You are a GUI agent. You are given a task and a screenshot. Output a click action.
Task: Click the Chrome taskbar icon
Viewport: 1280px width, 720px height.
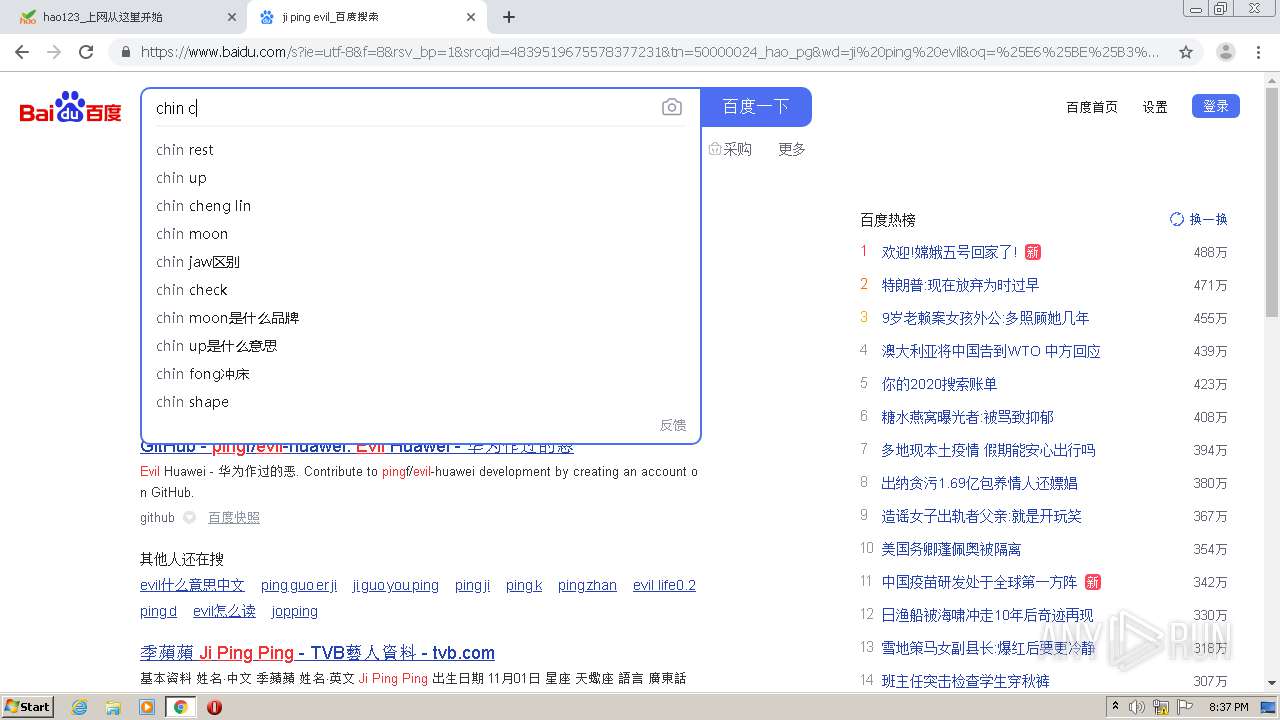click(180, 707)
